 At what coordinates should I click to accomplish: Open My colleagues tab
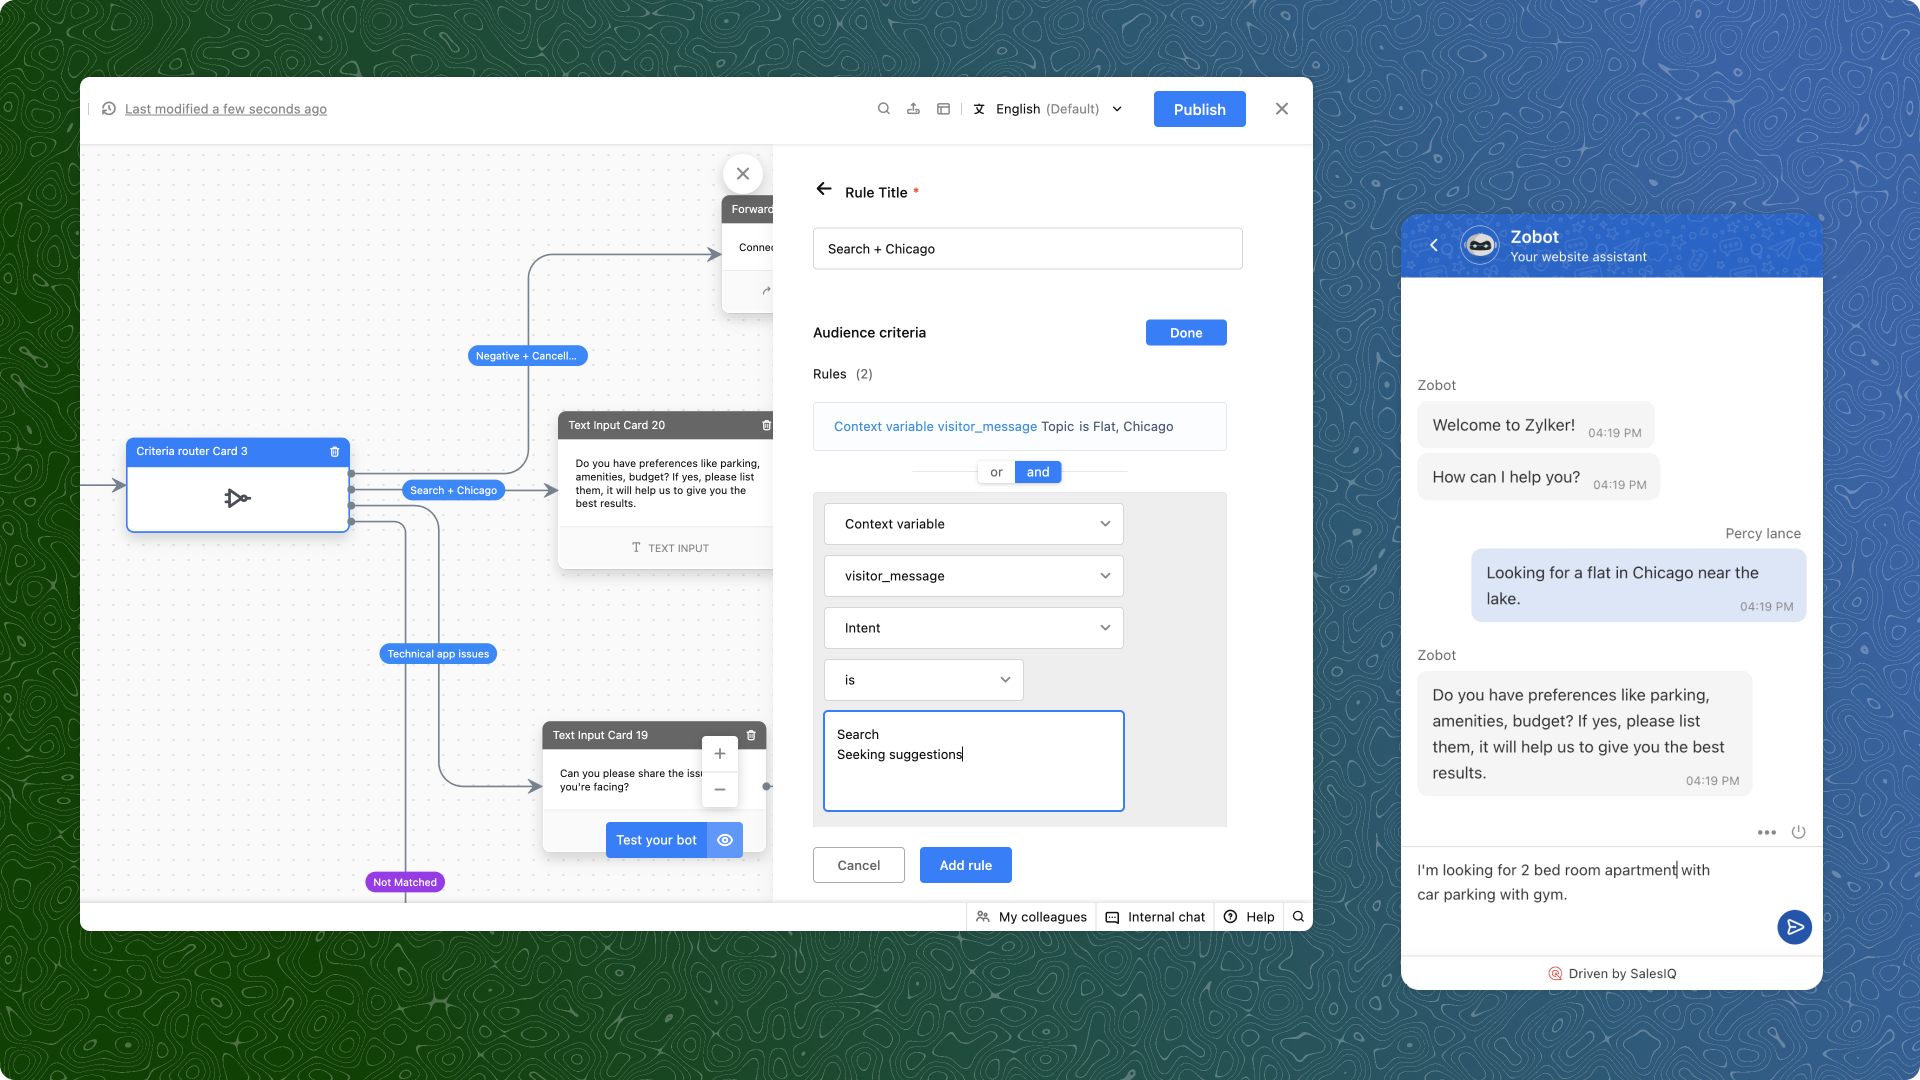pyautogui.click(x=1031, y=917)
